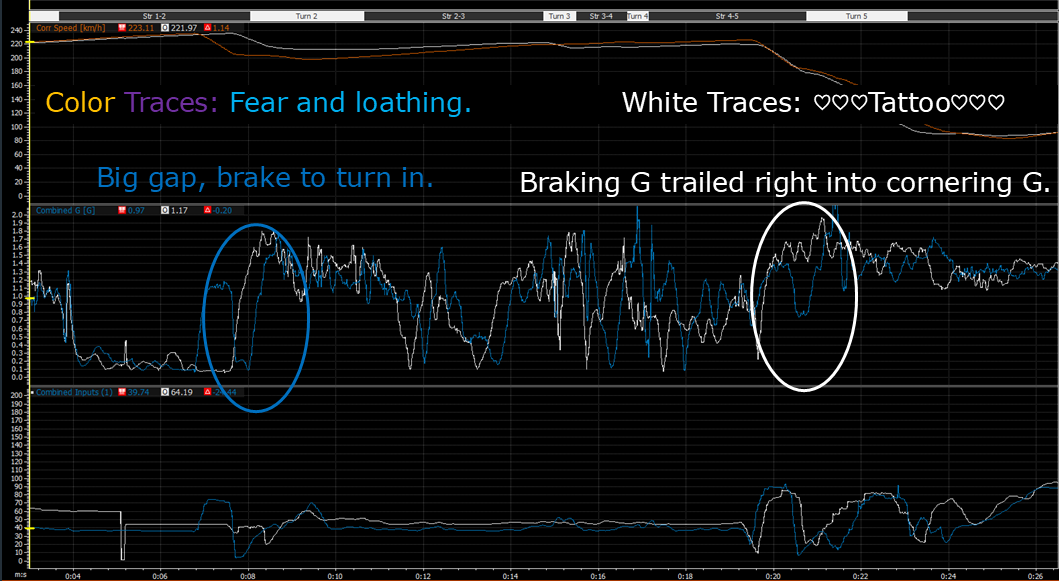The image size is (1059, 581).
Task: Select the Turn 2 track section
Action: coord(307,16)
